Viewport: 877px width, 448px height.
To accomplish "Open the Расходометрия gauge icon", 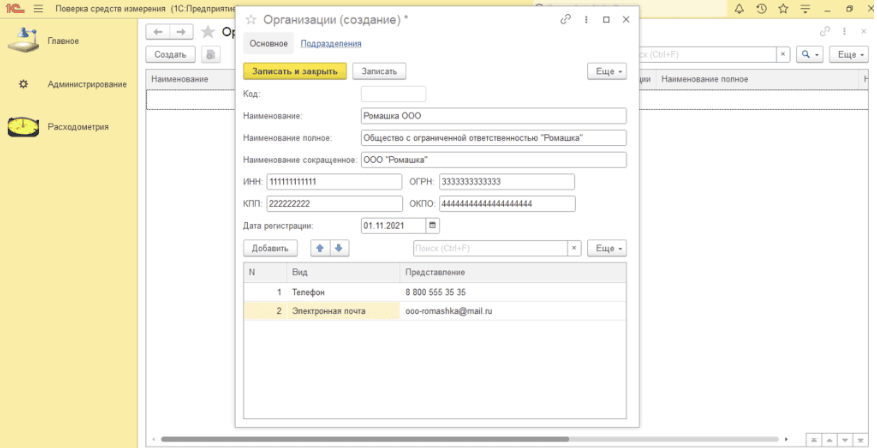I will [x=23, y=127].
